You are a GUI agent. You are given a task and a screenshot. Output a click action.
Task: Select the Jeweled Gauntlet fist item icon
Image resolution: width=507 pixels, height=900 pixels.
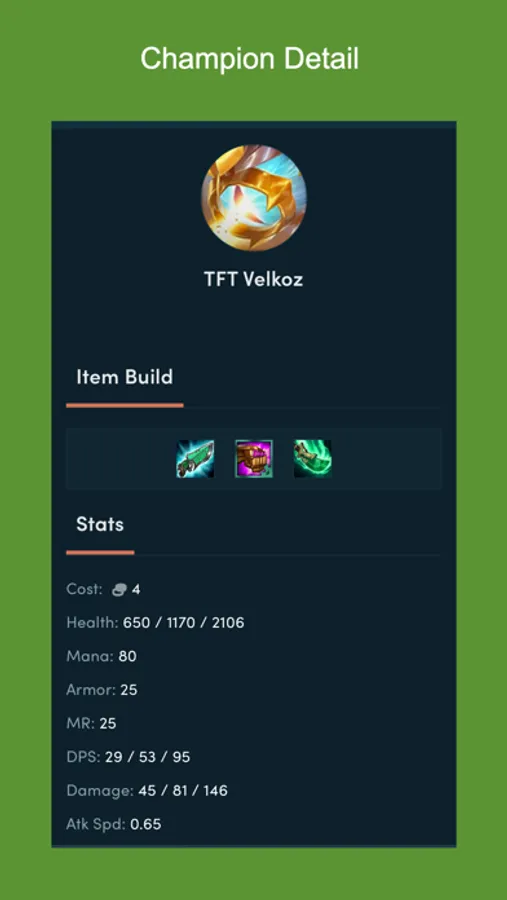click(254, 459)
